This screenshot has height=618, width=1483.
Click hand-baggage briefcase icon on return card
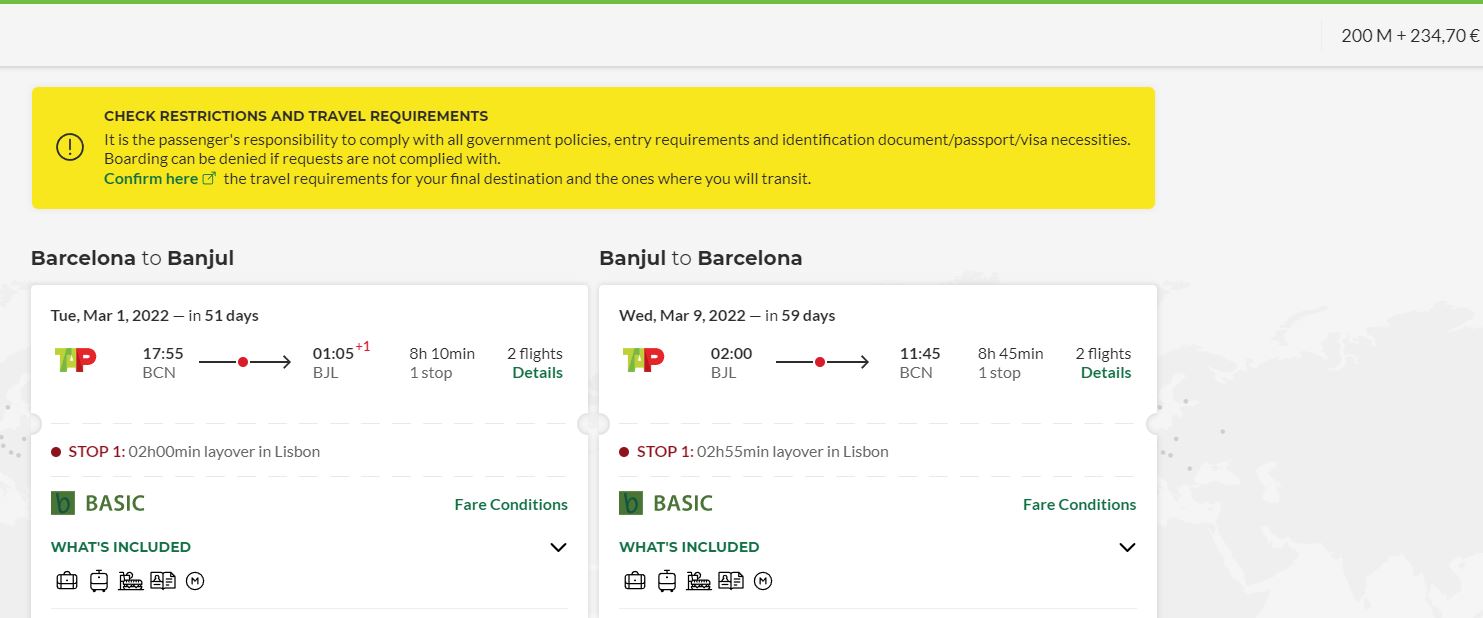coord(635,580)
